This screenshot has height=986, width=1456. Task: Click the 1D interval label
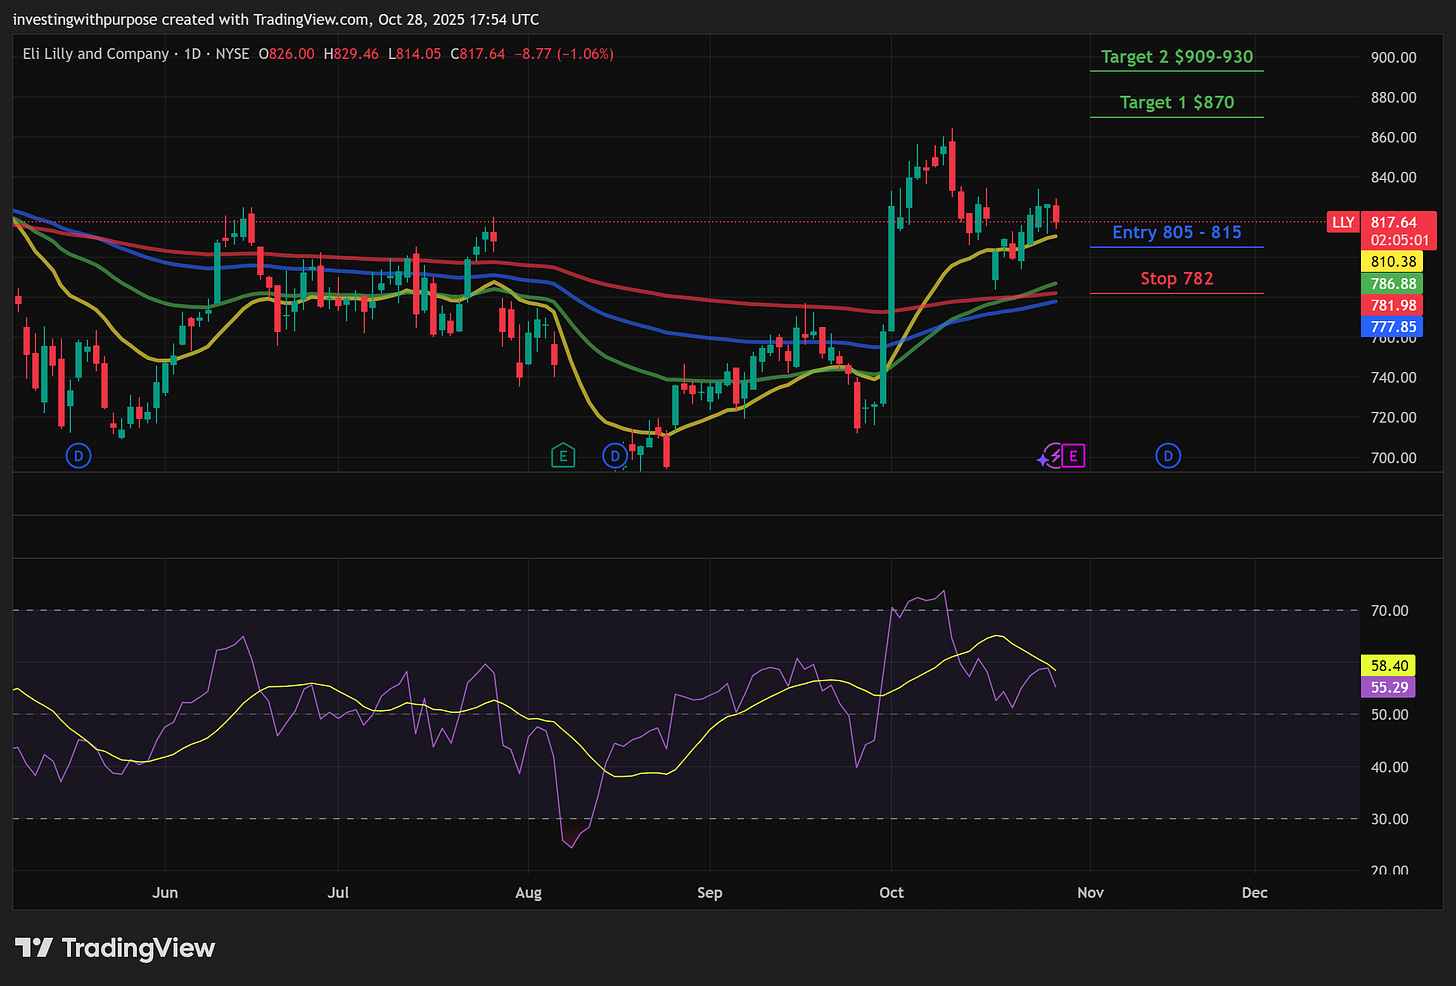192,54
